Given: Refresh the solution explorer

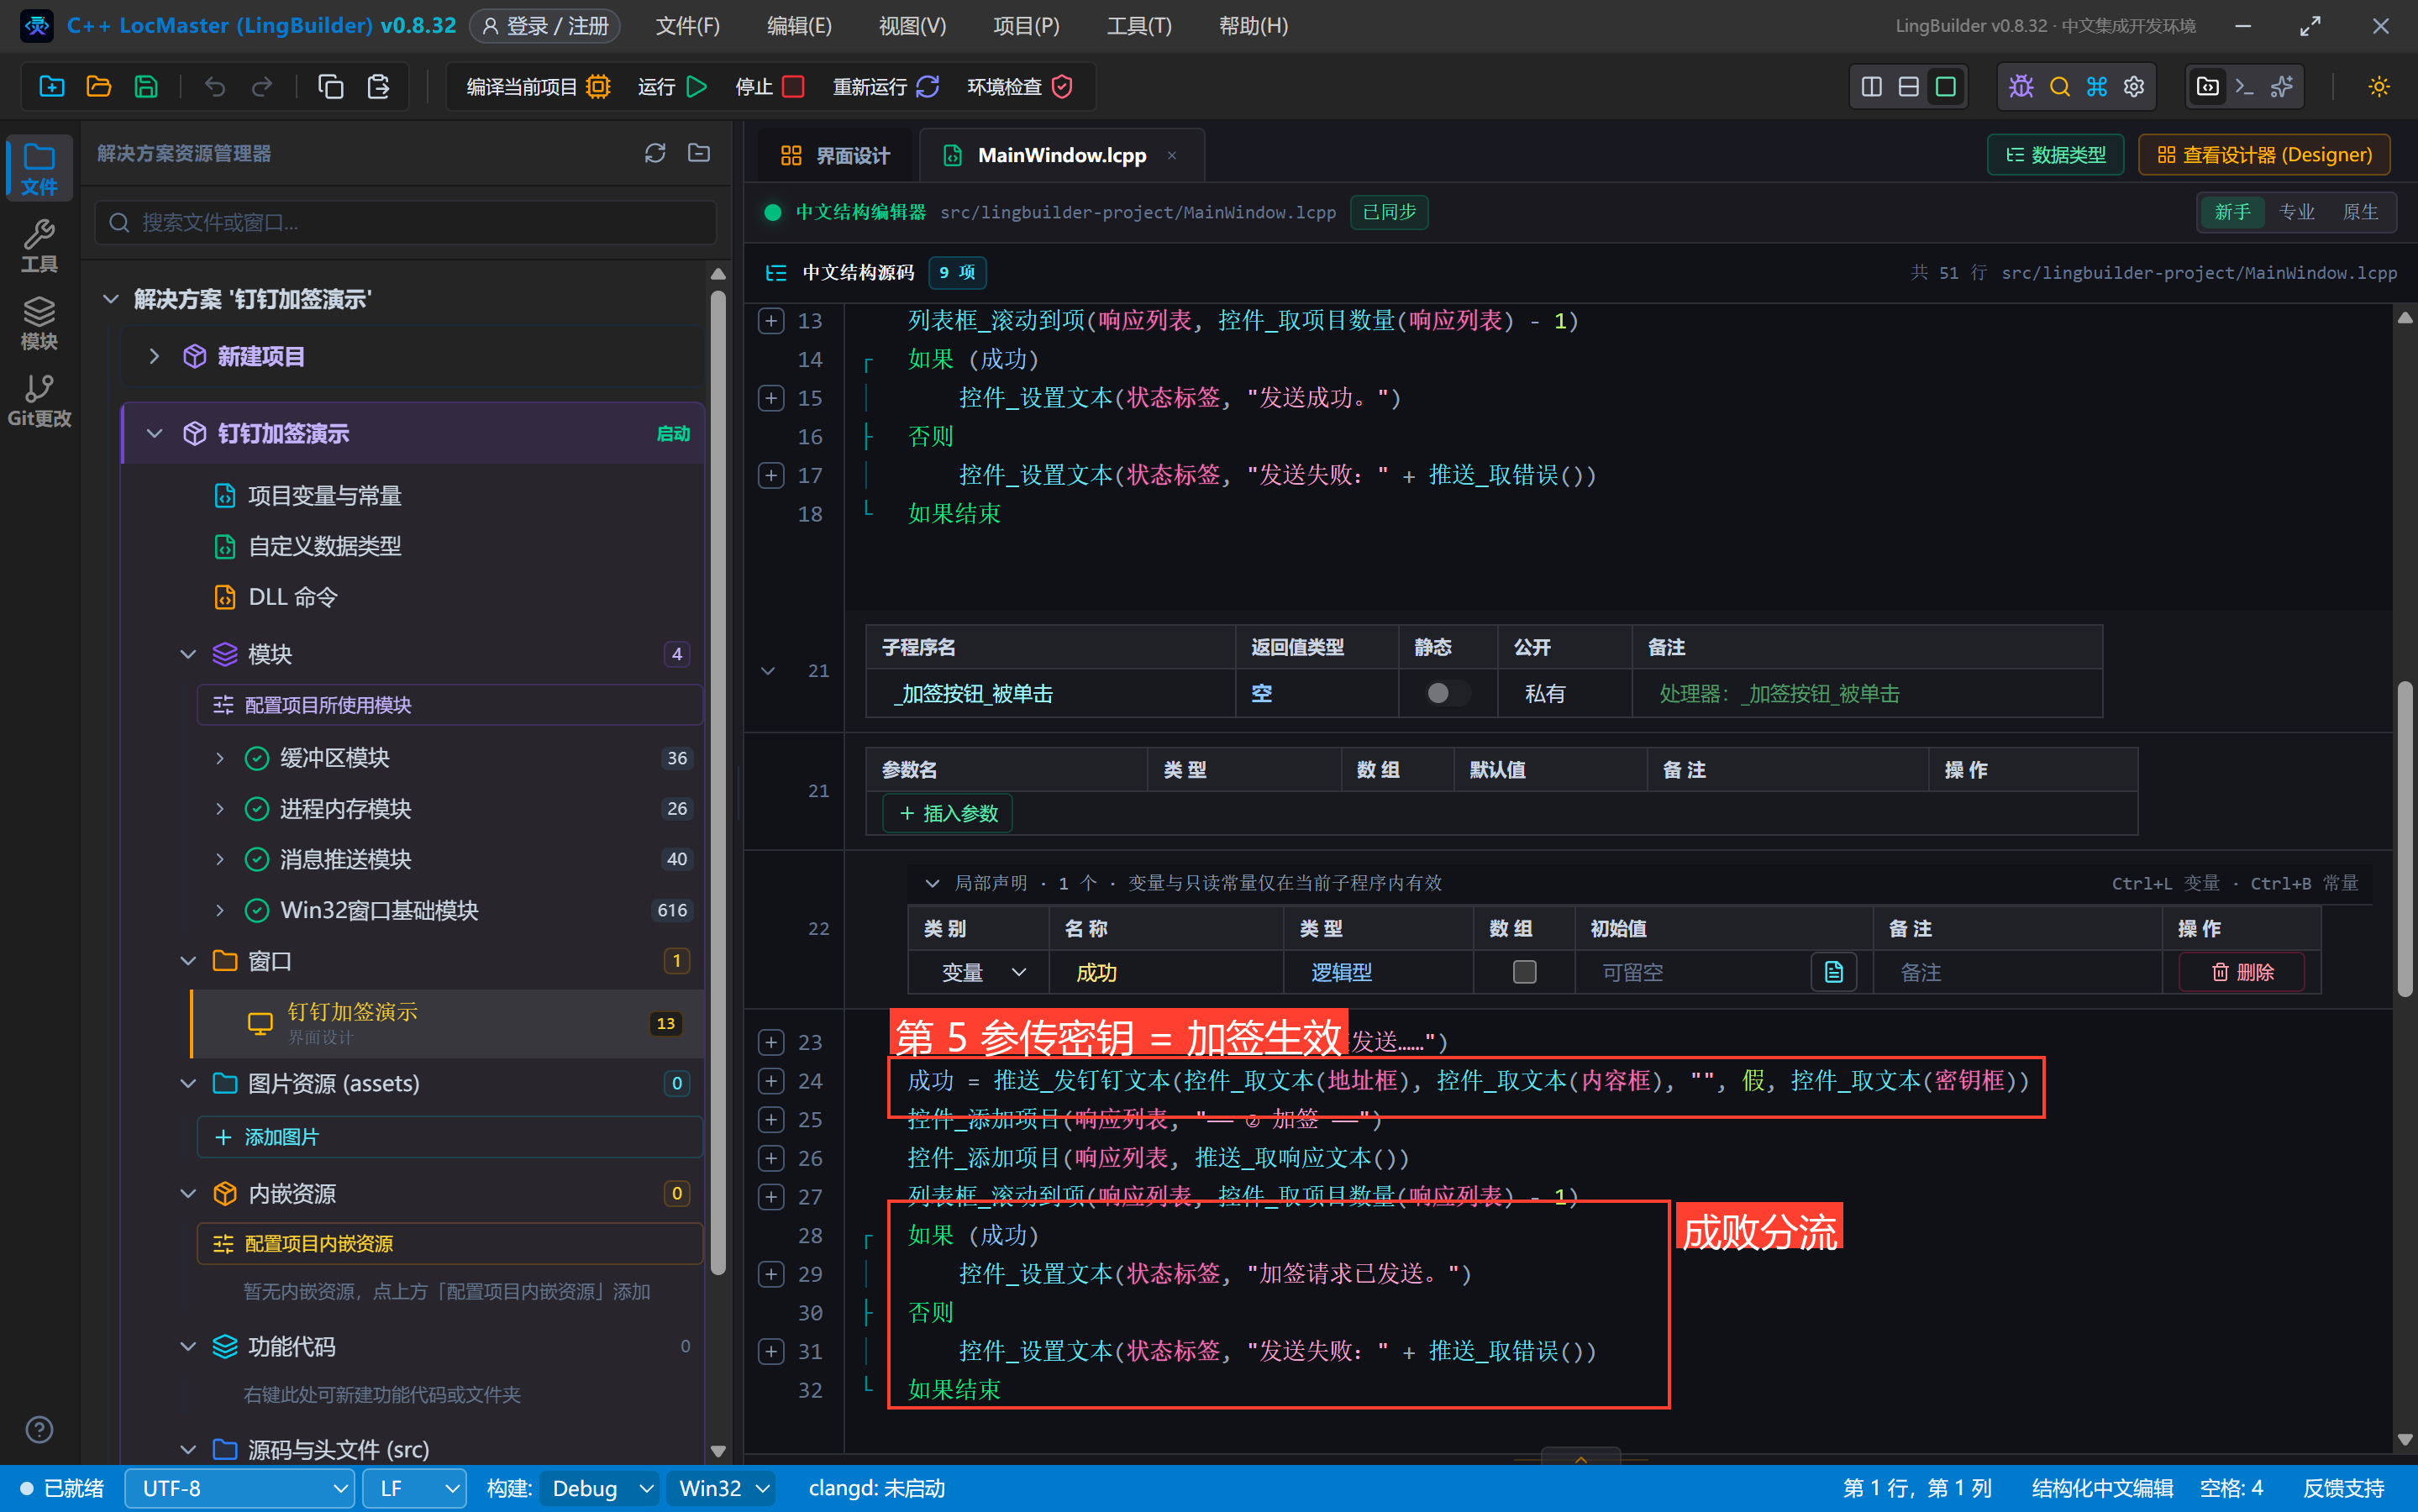Looking at the screenshot, I should click(655, 153).
